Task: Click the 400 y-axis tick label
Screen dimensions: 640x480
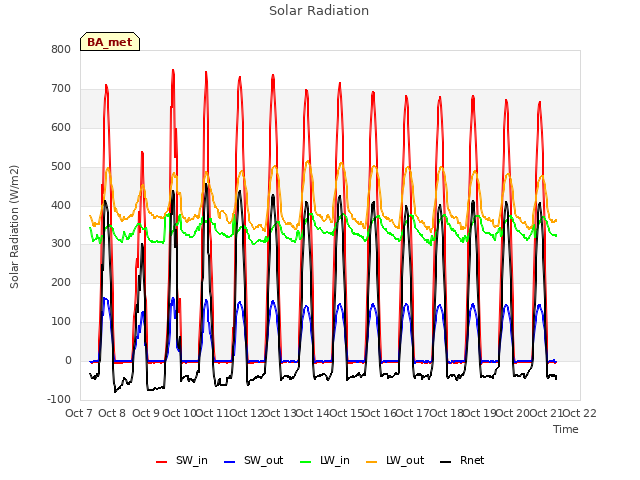Action: coord(61,205)
